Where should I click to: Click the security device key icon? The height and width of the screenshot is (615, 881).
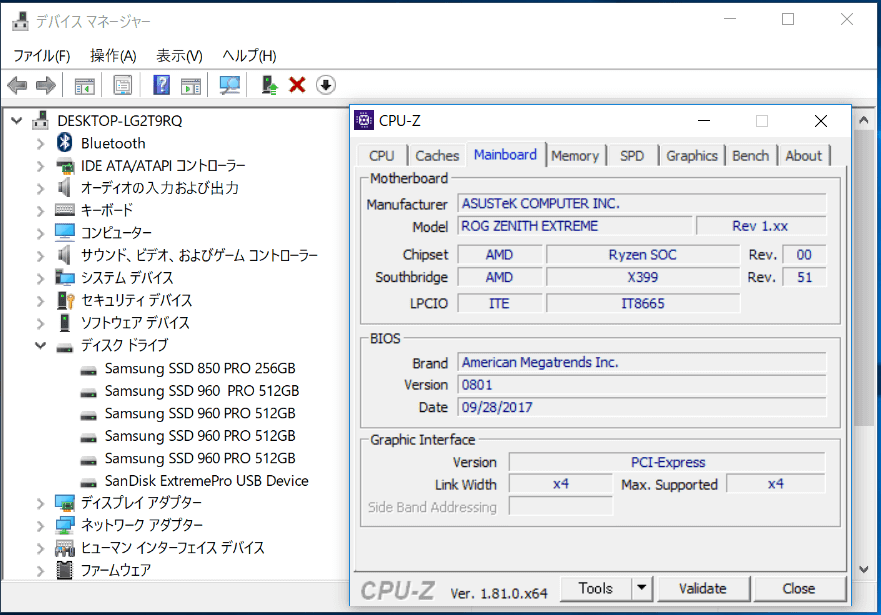pos(66,300)
